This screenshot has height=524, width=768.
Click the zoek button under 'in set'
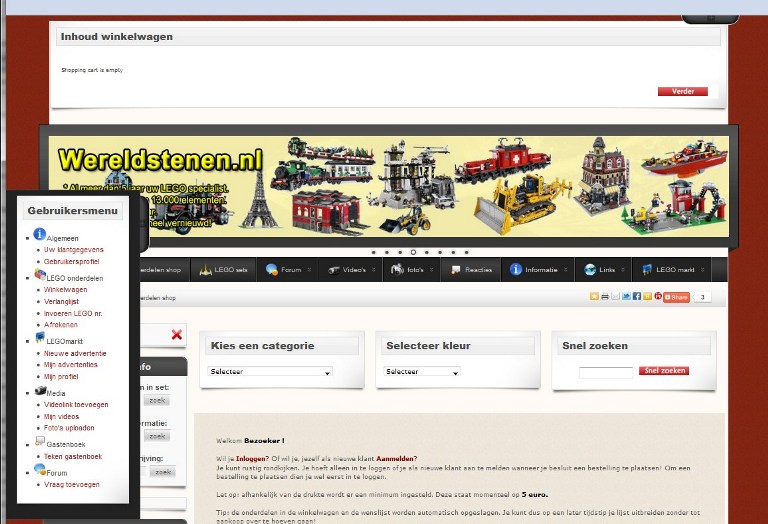[x=157, y=401]
